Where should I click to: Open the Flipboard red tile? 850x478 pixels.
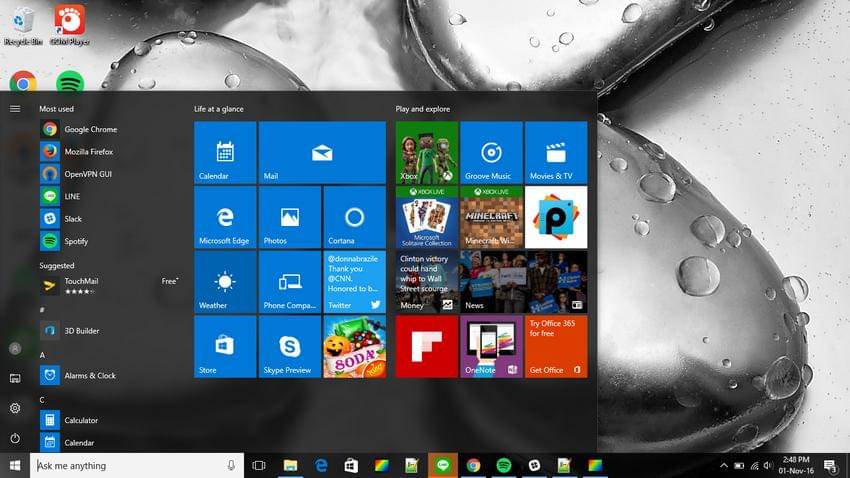click(x=426, y=346)
